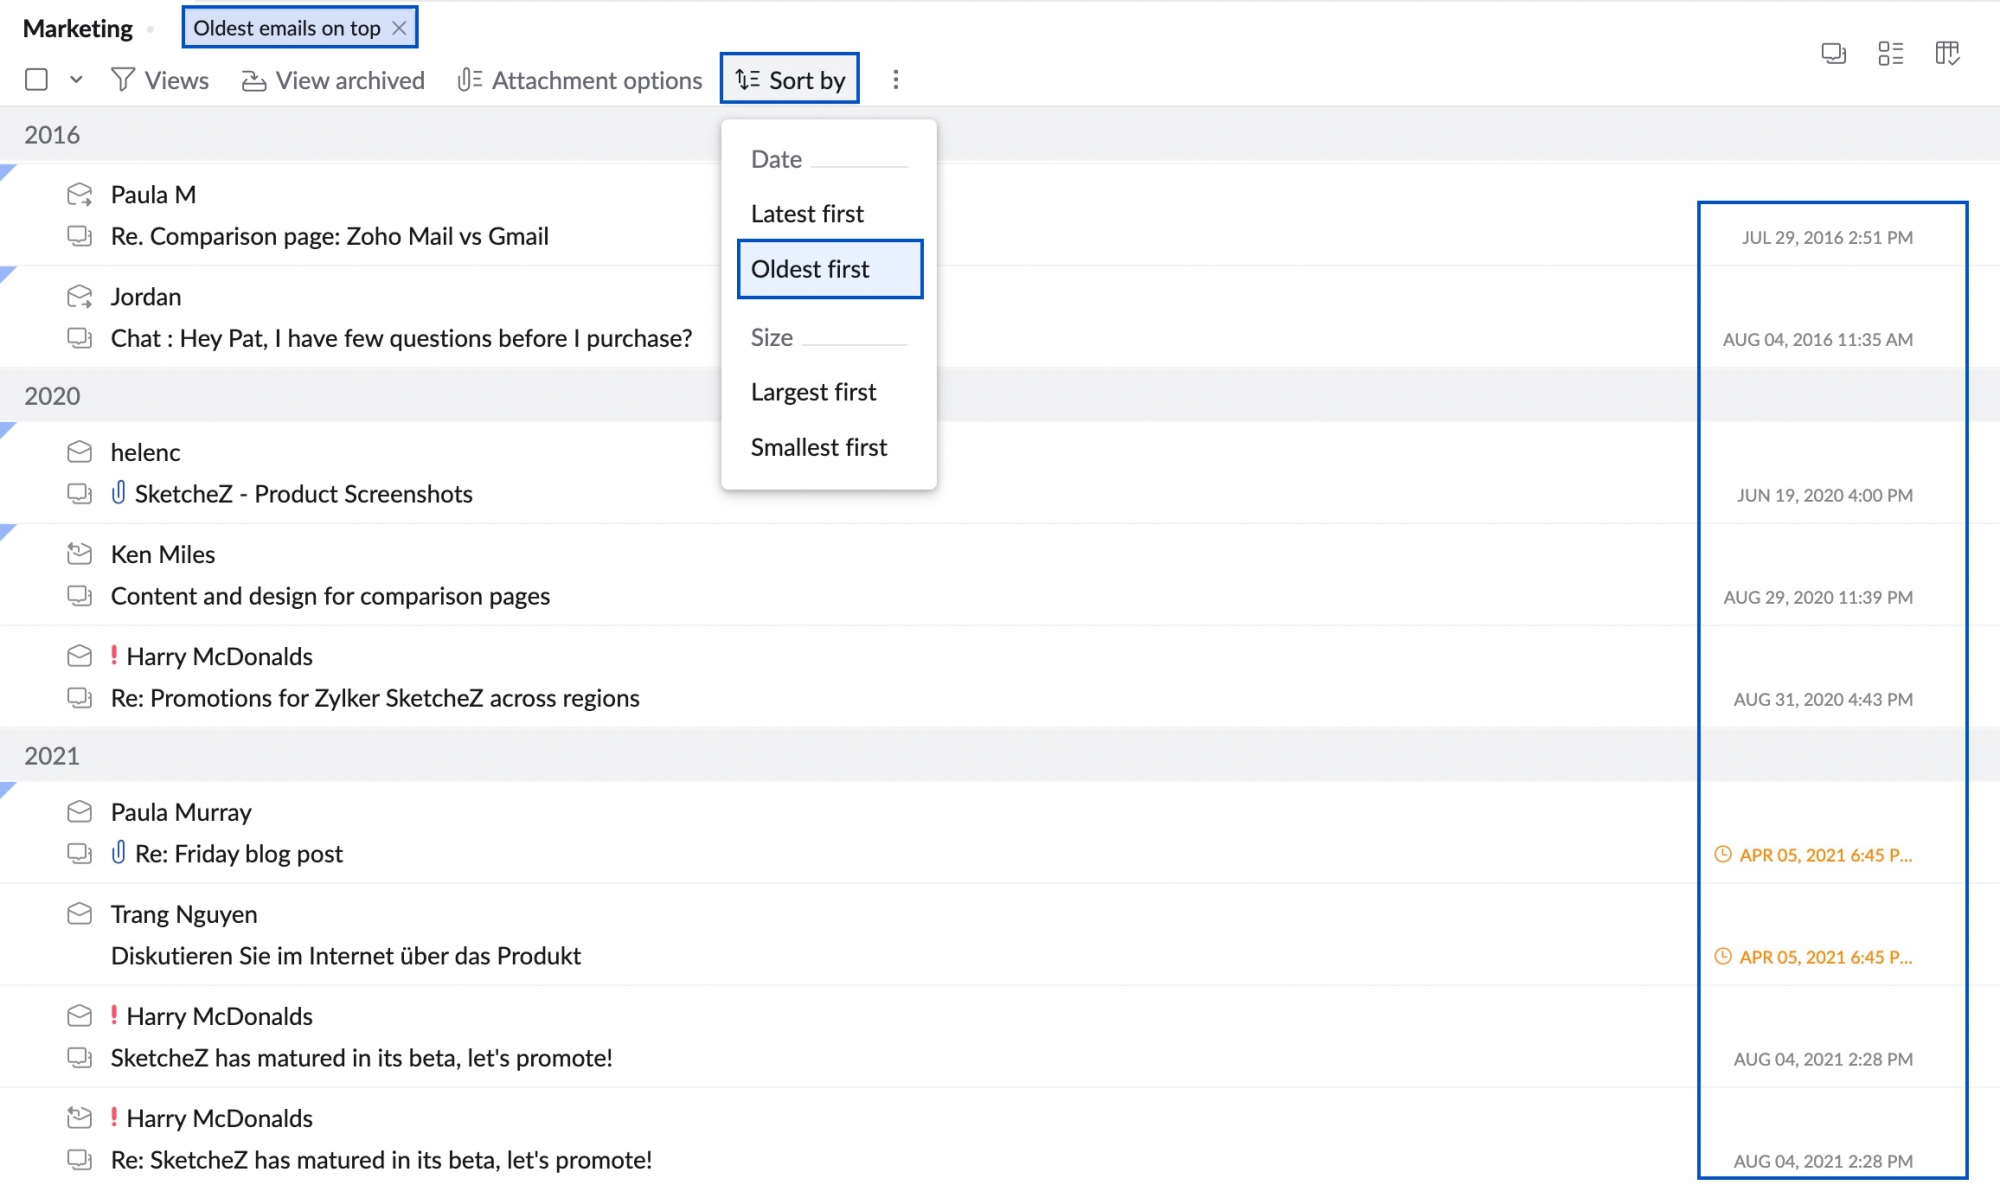
Task: Click the split/preview pane icon
Action: tap(1834, 55)
